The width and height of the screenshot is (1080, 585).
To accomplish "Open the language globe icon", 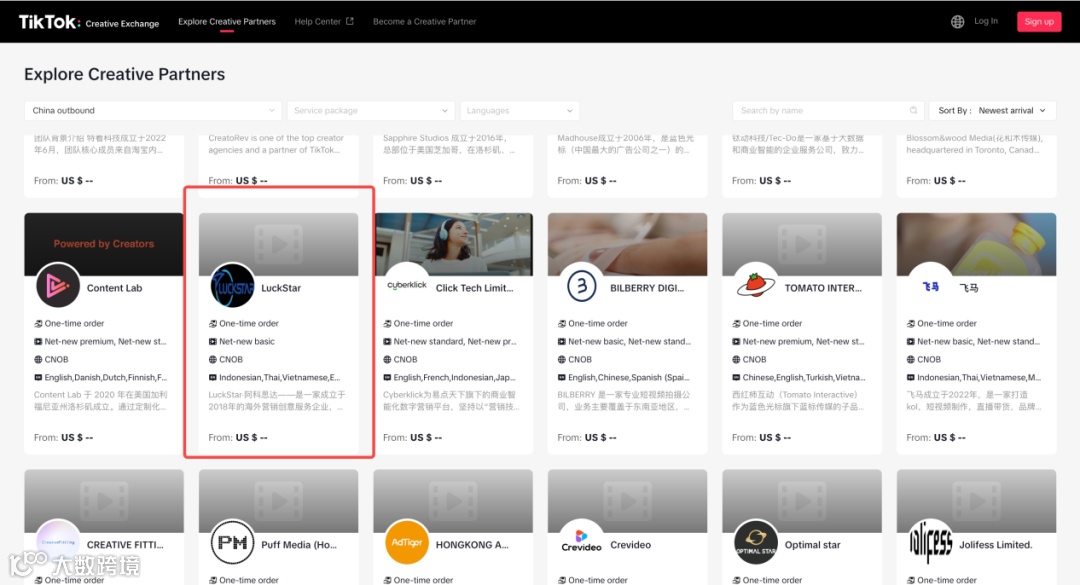I will click(x=957, y=22).
